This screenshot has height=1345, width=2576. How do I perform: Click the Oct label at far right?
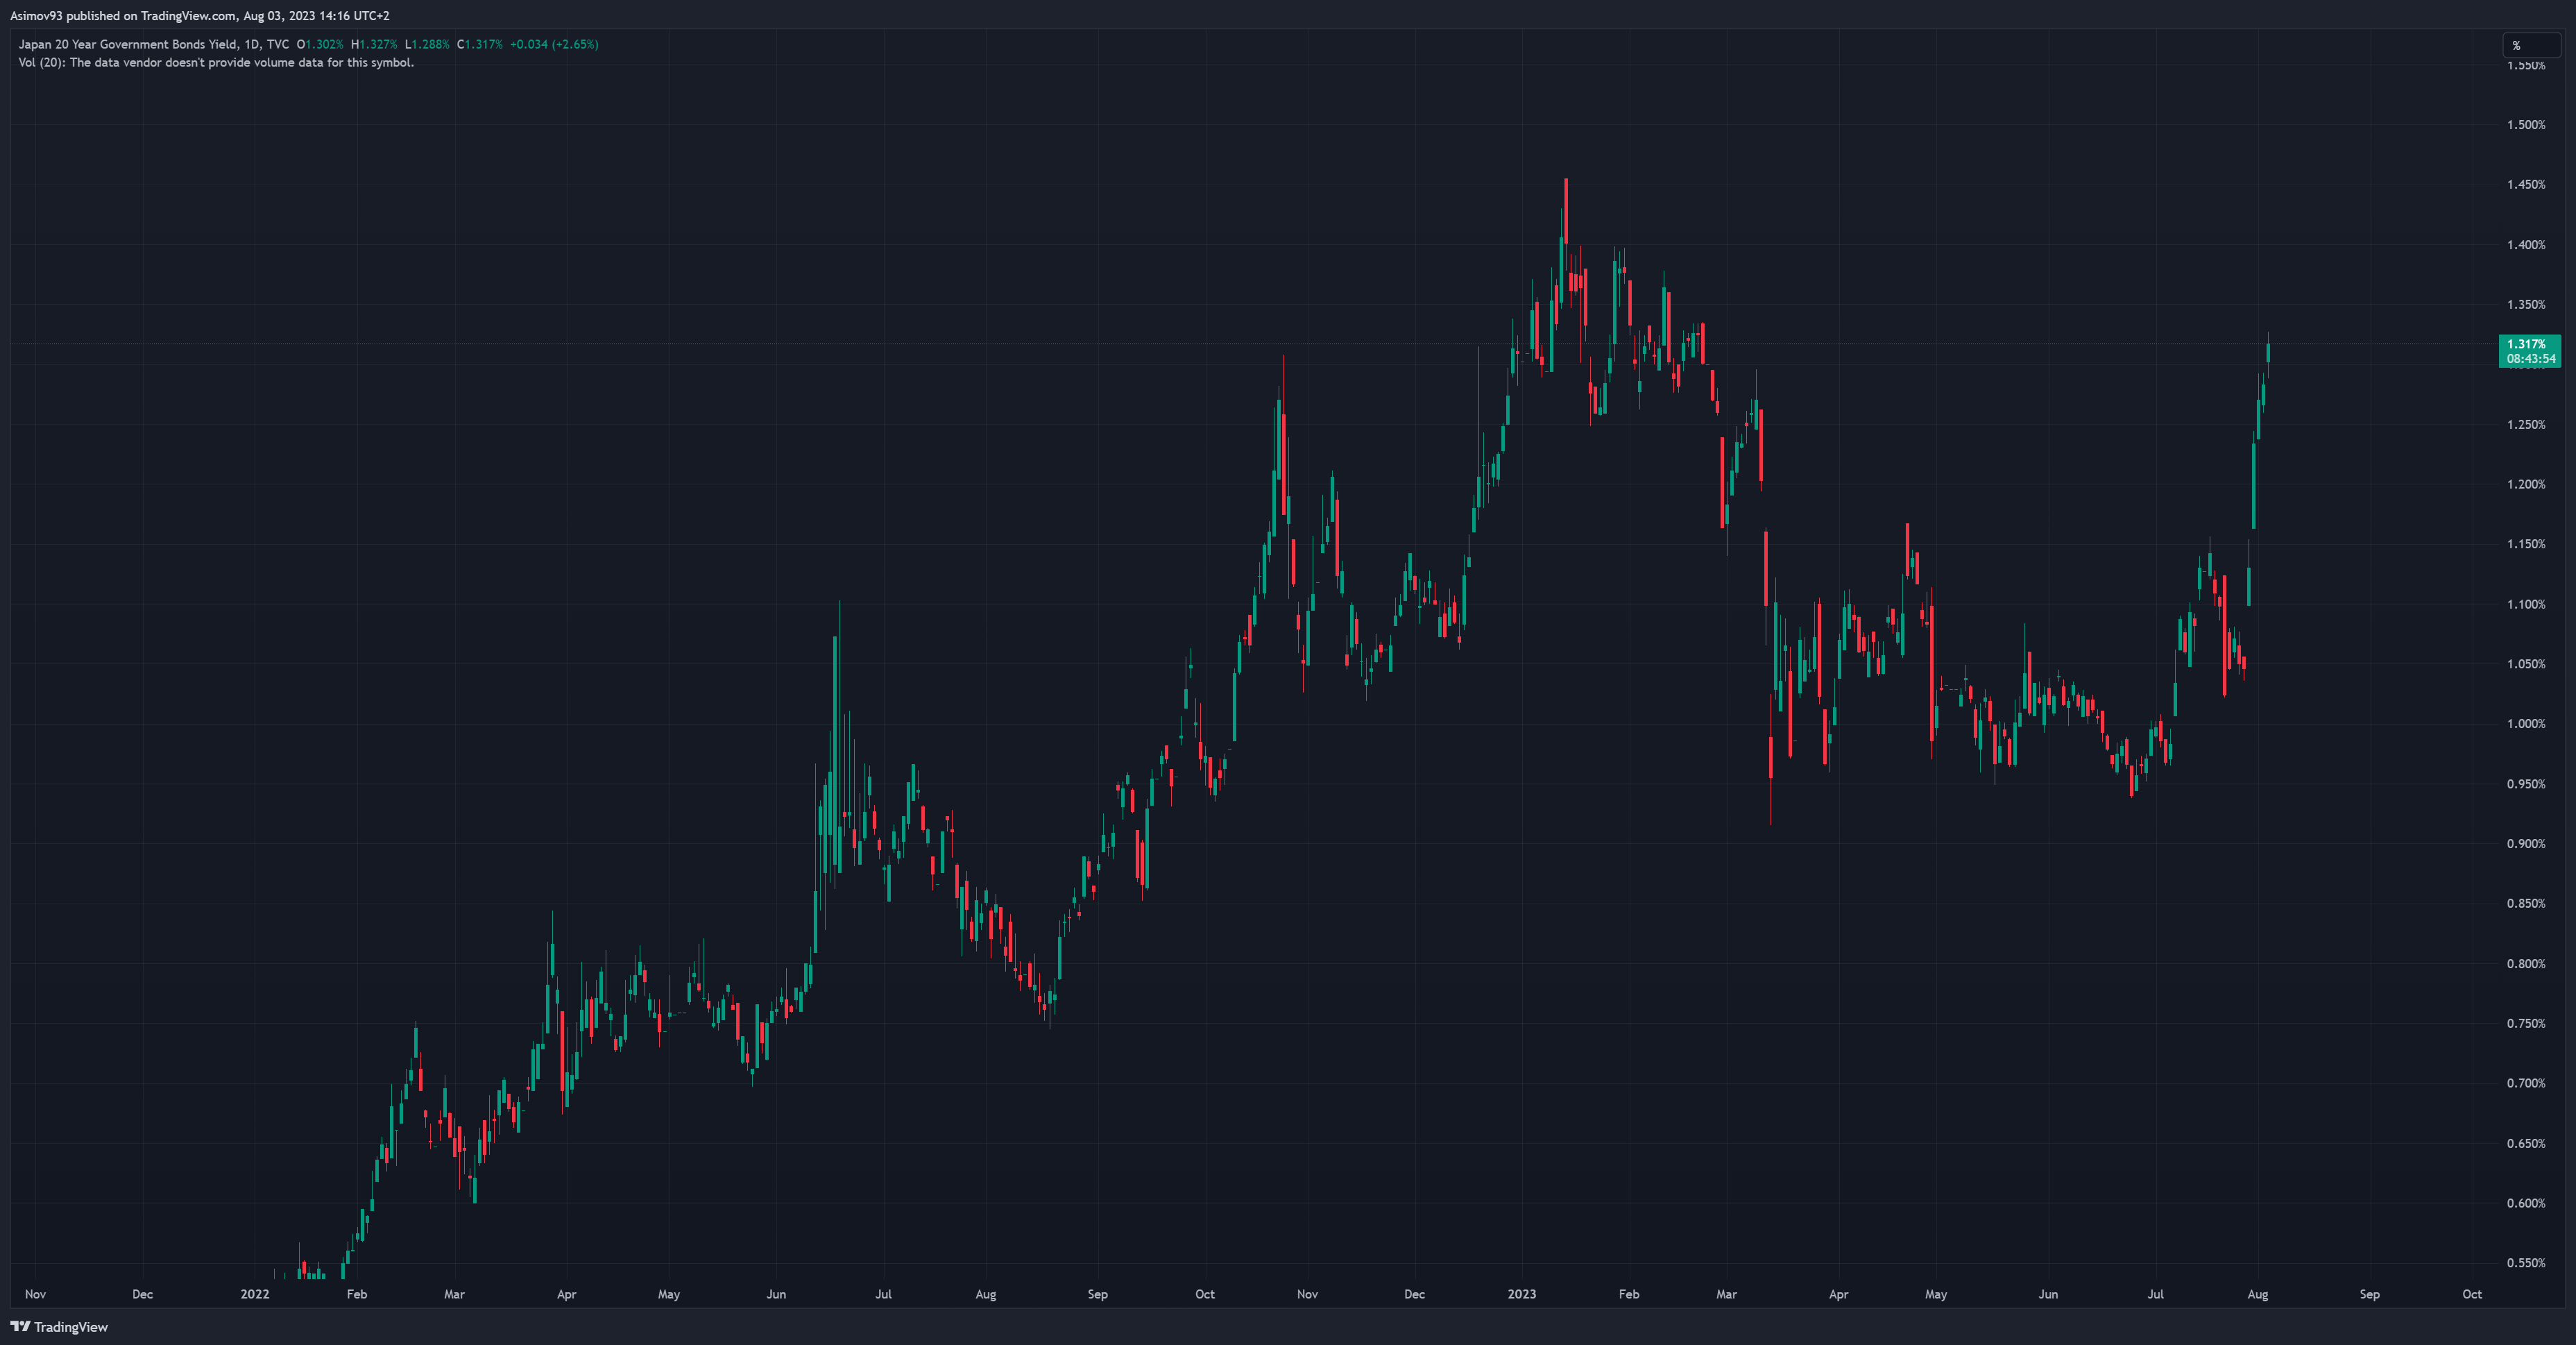[2471, 1294]
